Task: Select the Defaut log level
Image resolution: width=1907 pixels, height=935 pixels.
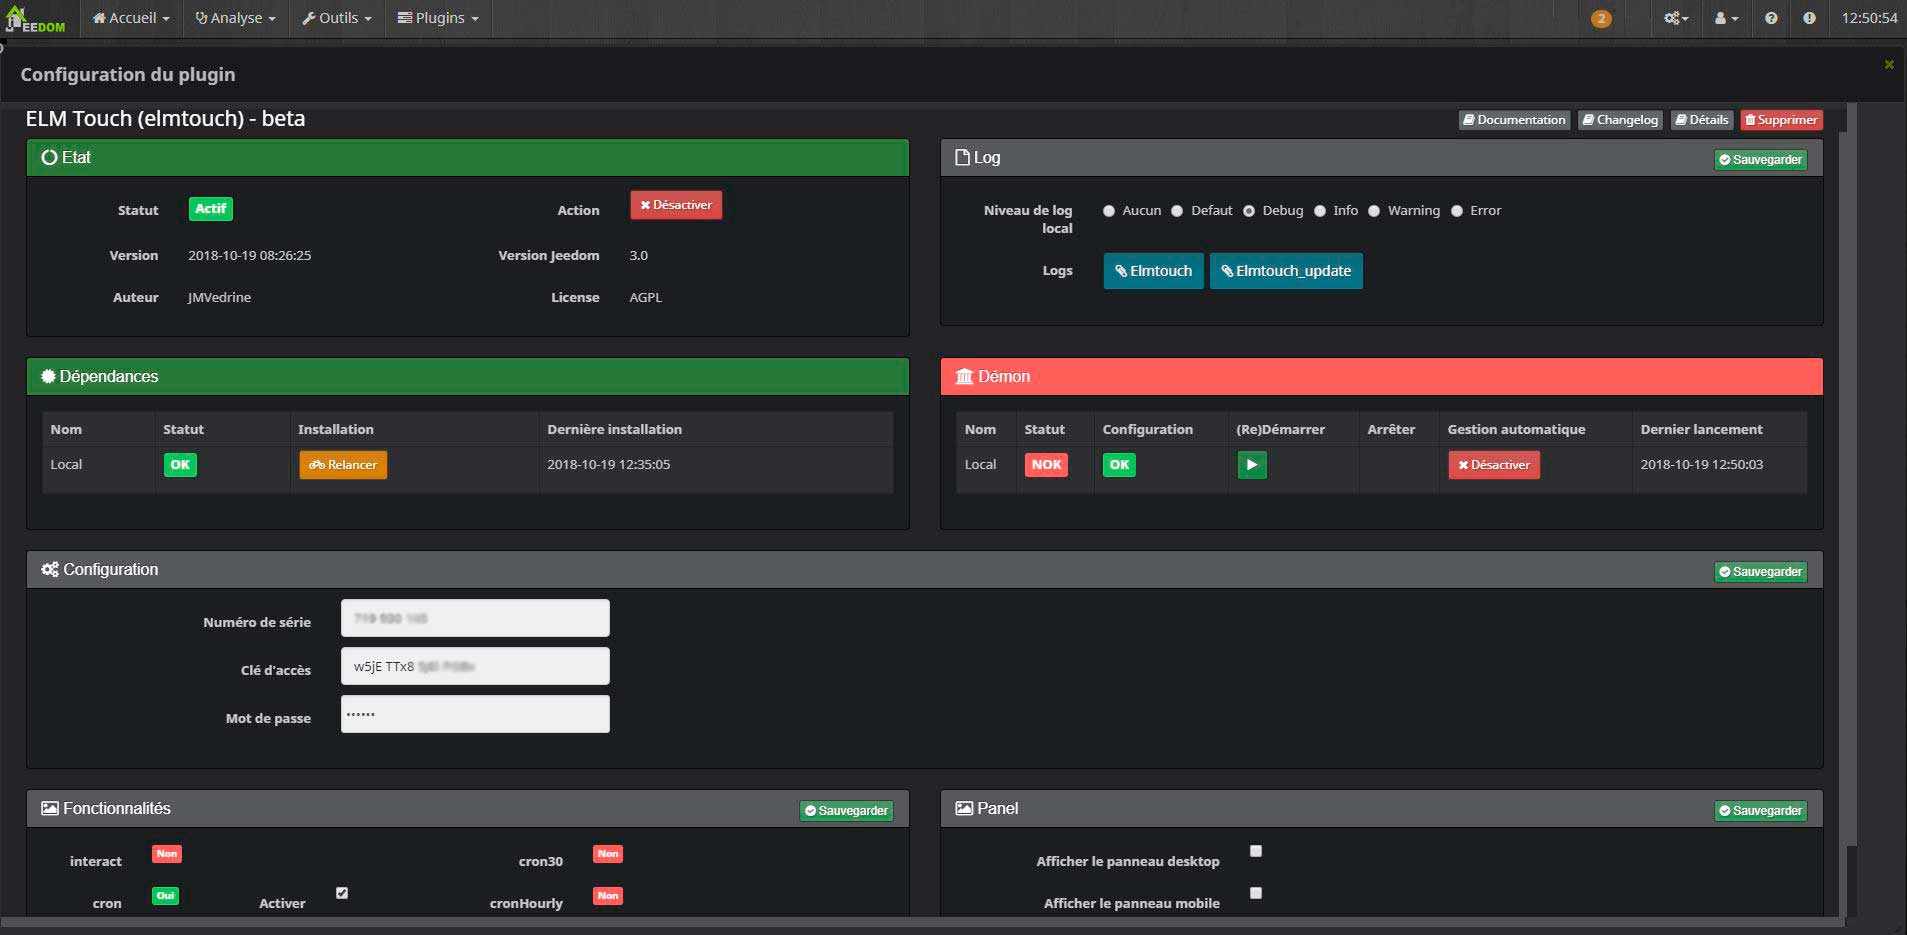Action: coord(1177,211)
